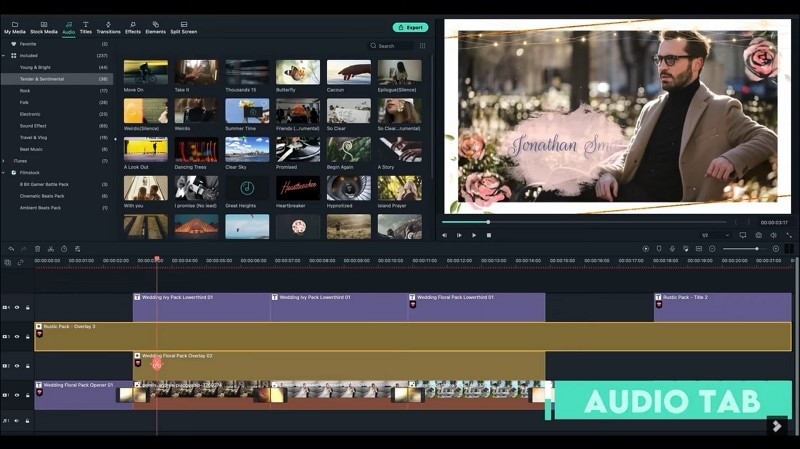Lock audio track 1
This screenshot has width=800, height=449.
pos(28,421)
